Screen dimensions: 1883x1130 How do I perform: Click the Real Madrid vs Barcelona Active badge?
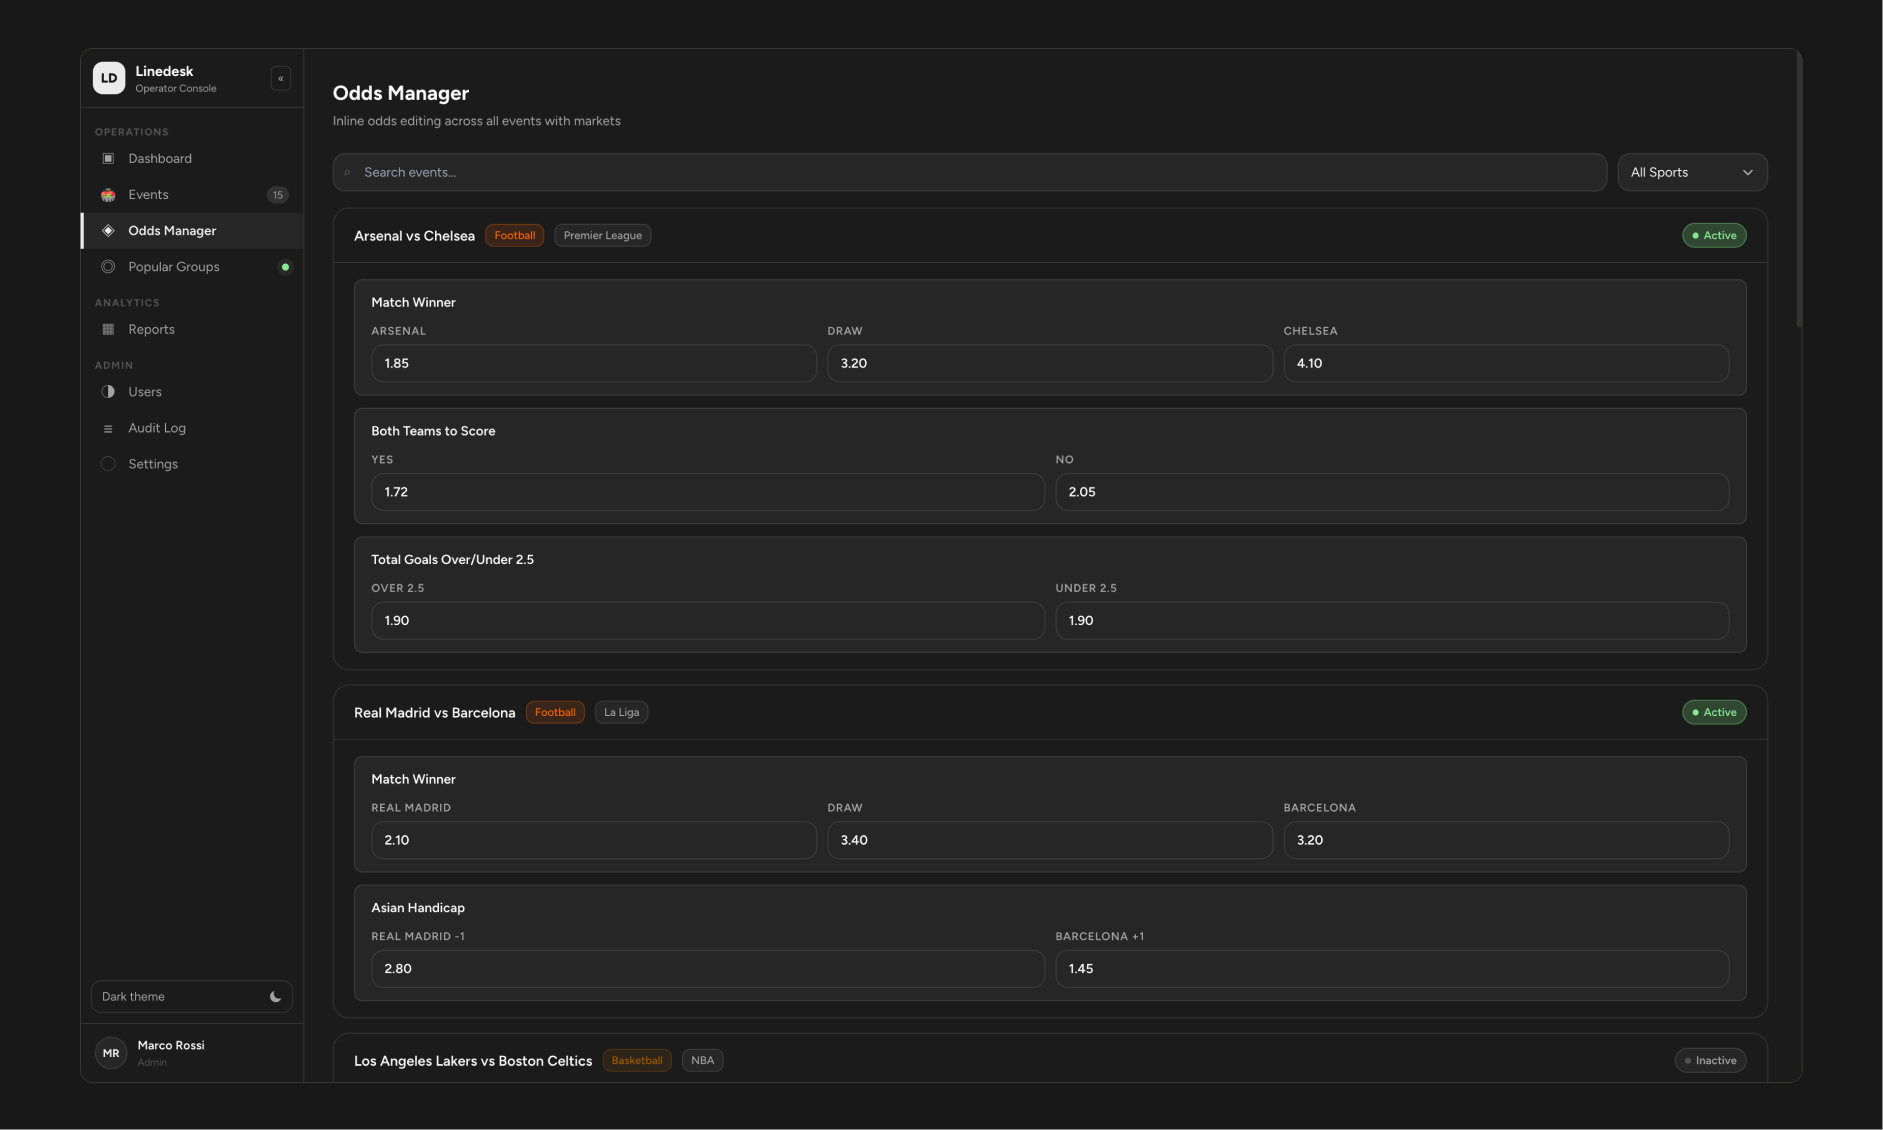pos(1714,712)
